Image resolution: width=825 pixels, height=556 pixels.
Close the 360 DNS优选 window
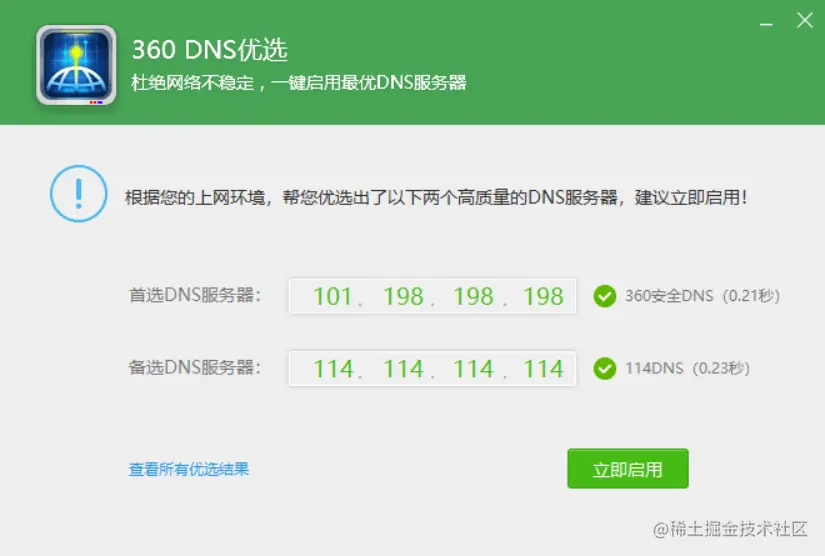pyautogui.click(x=804, y=21)
